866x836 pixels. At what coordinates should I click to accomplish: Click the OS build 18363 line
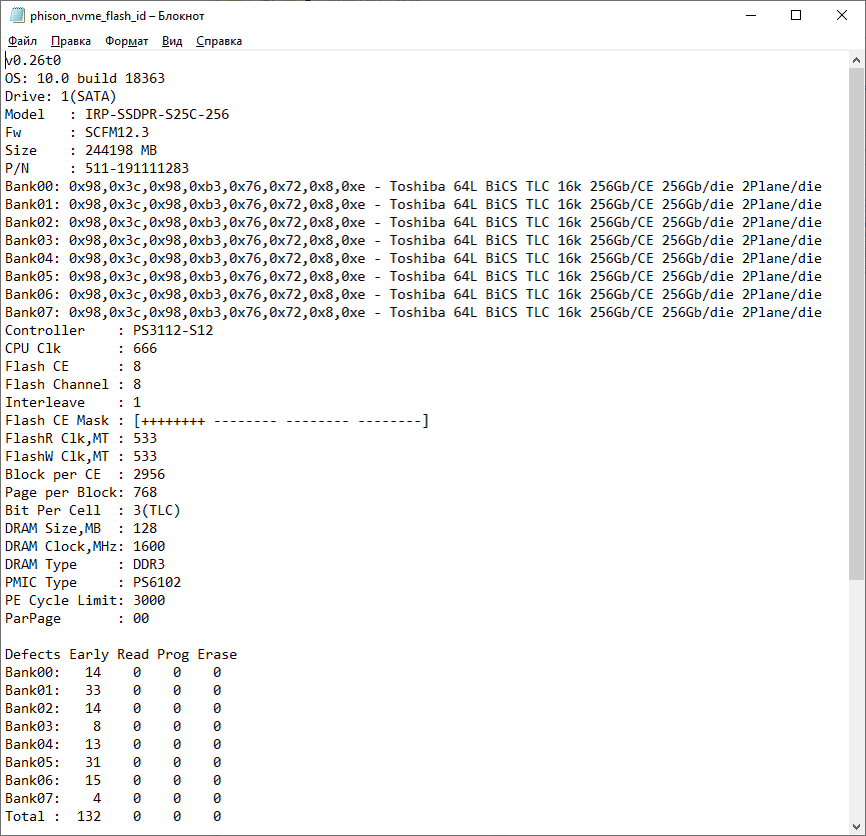pos(85,78)
